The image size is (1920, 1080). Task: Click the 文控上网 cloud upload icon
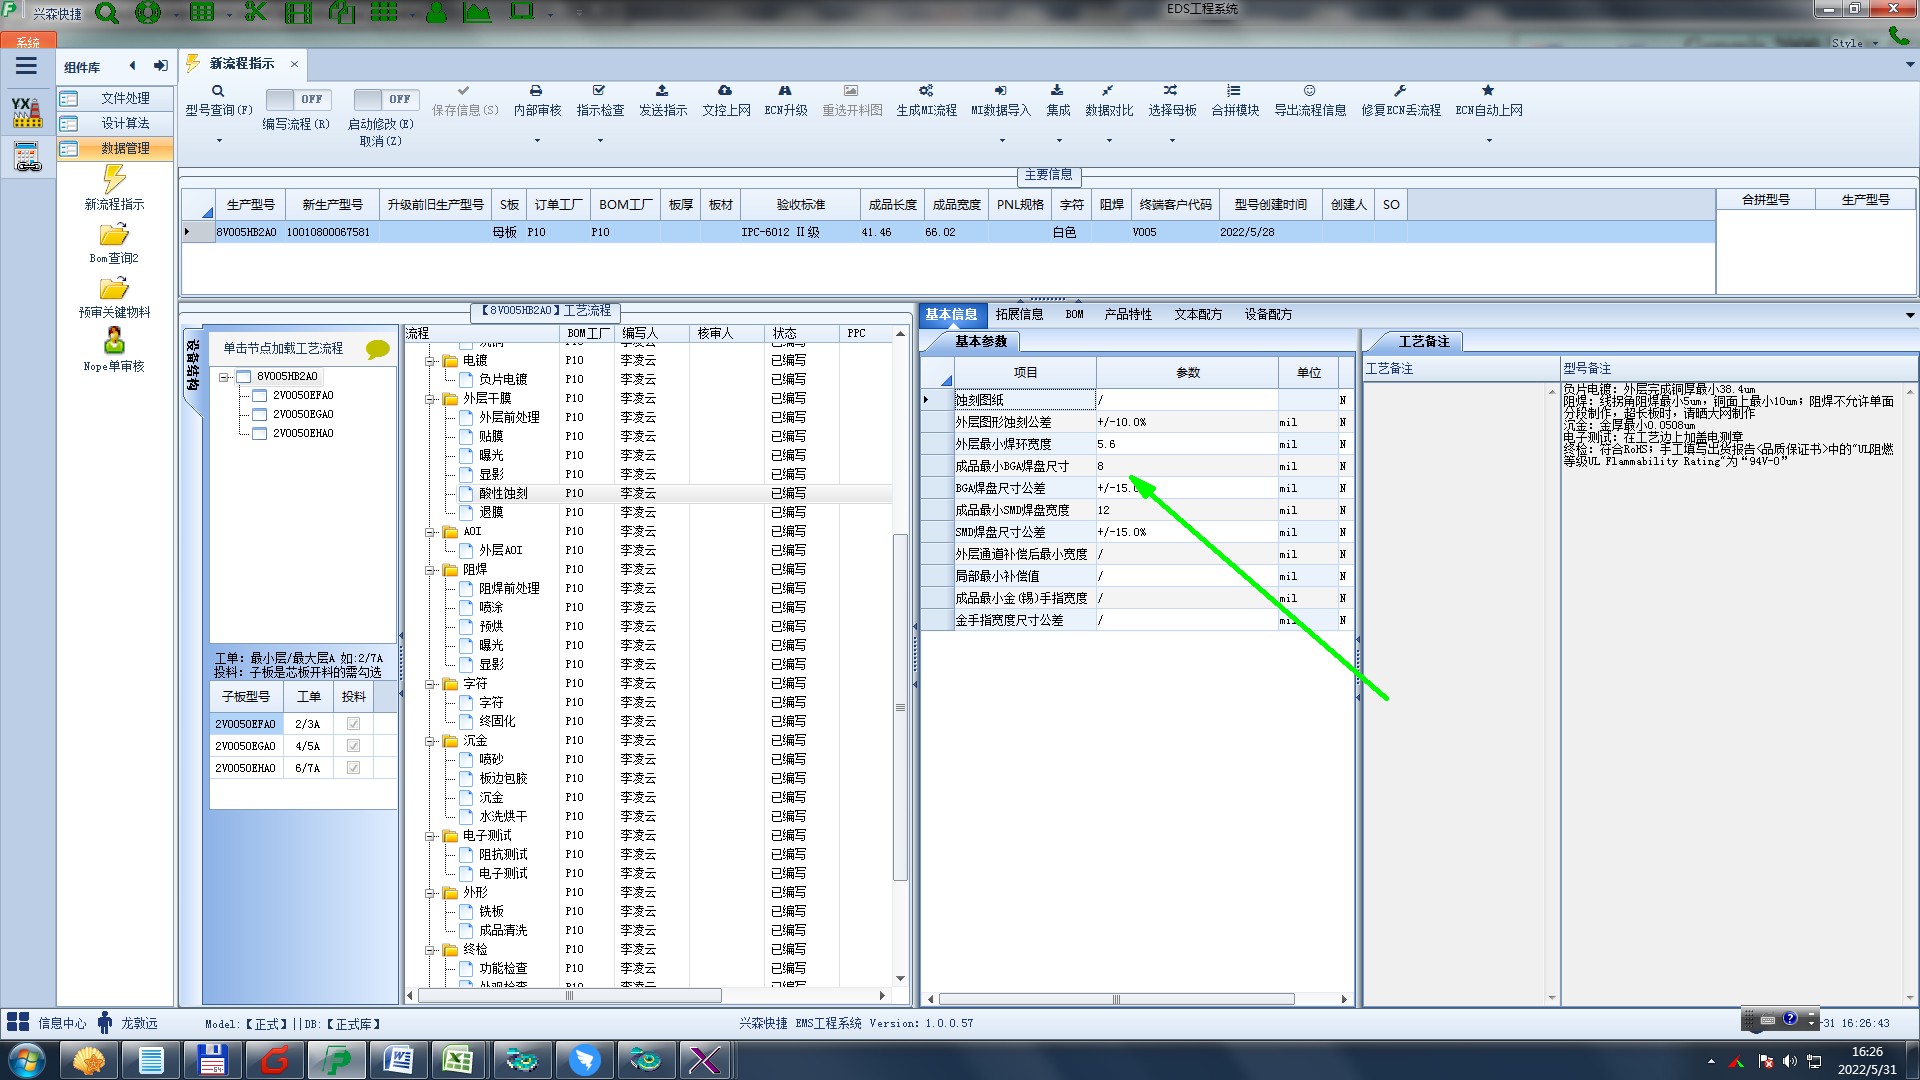point(725,91)
